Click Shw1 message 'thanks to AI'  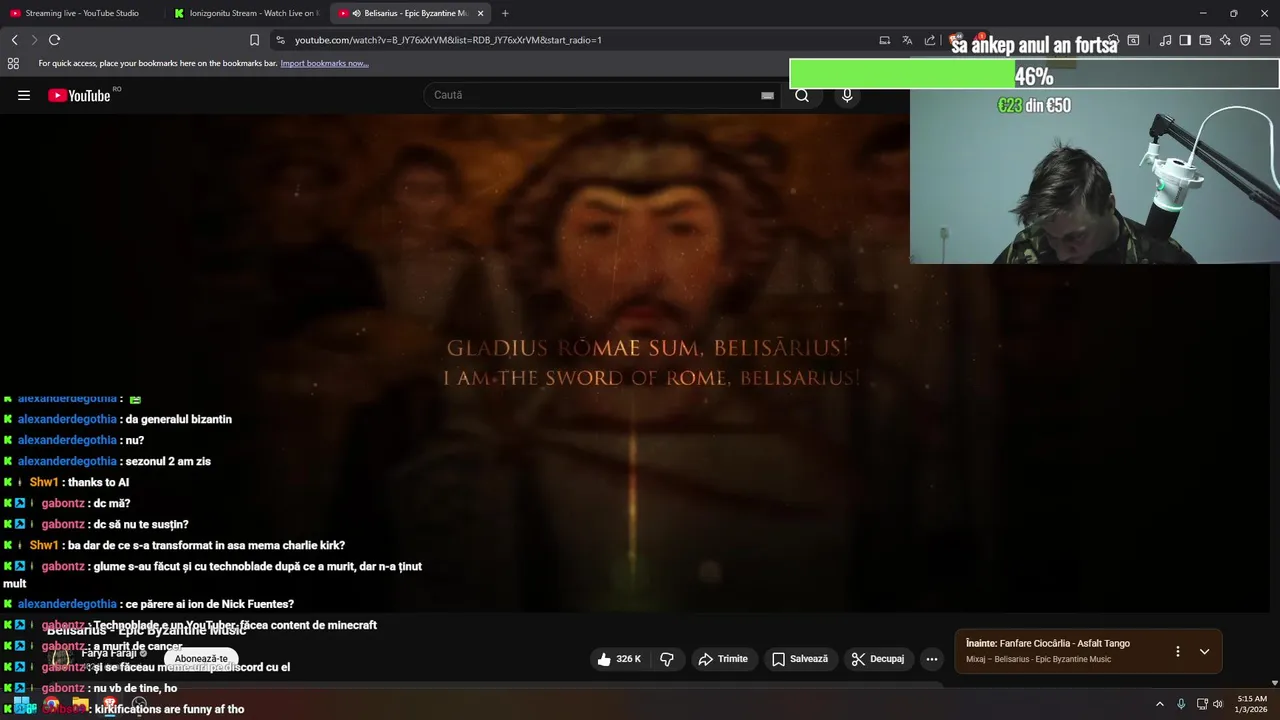click(98, 482)
